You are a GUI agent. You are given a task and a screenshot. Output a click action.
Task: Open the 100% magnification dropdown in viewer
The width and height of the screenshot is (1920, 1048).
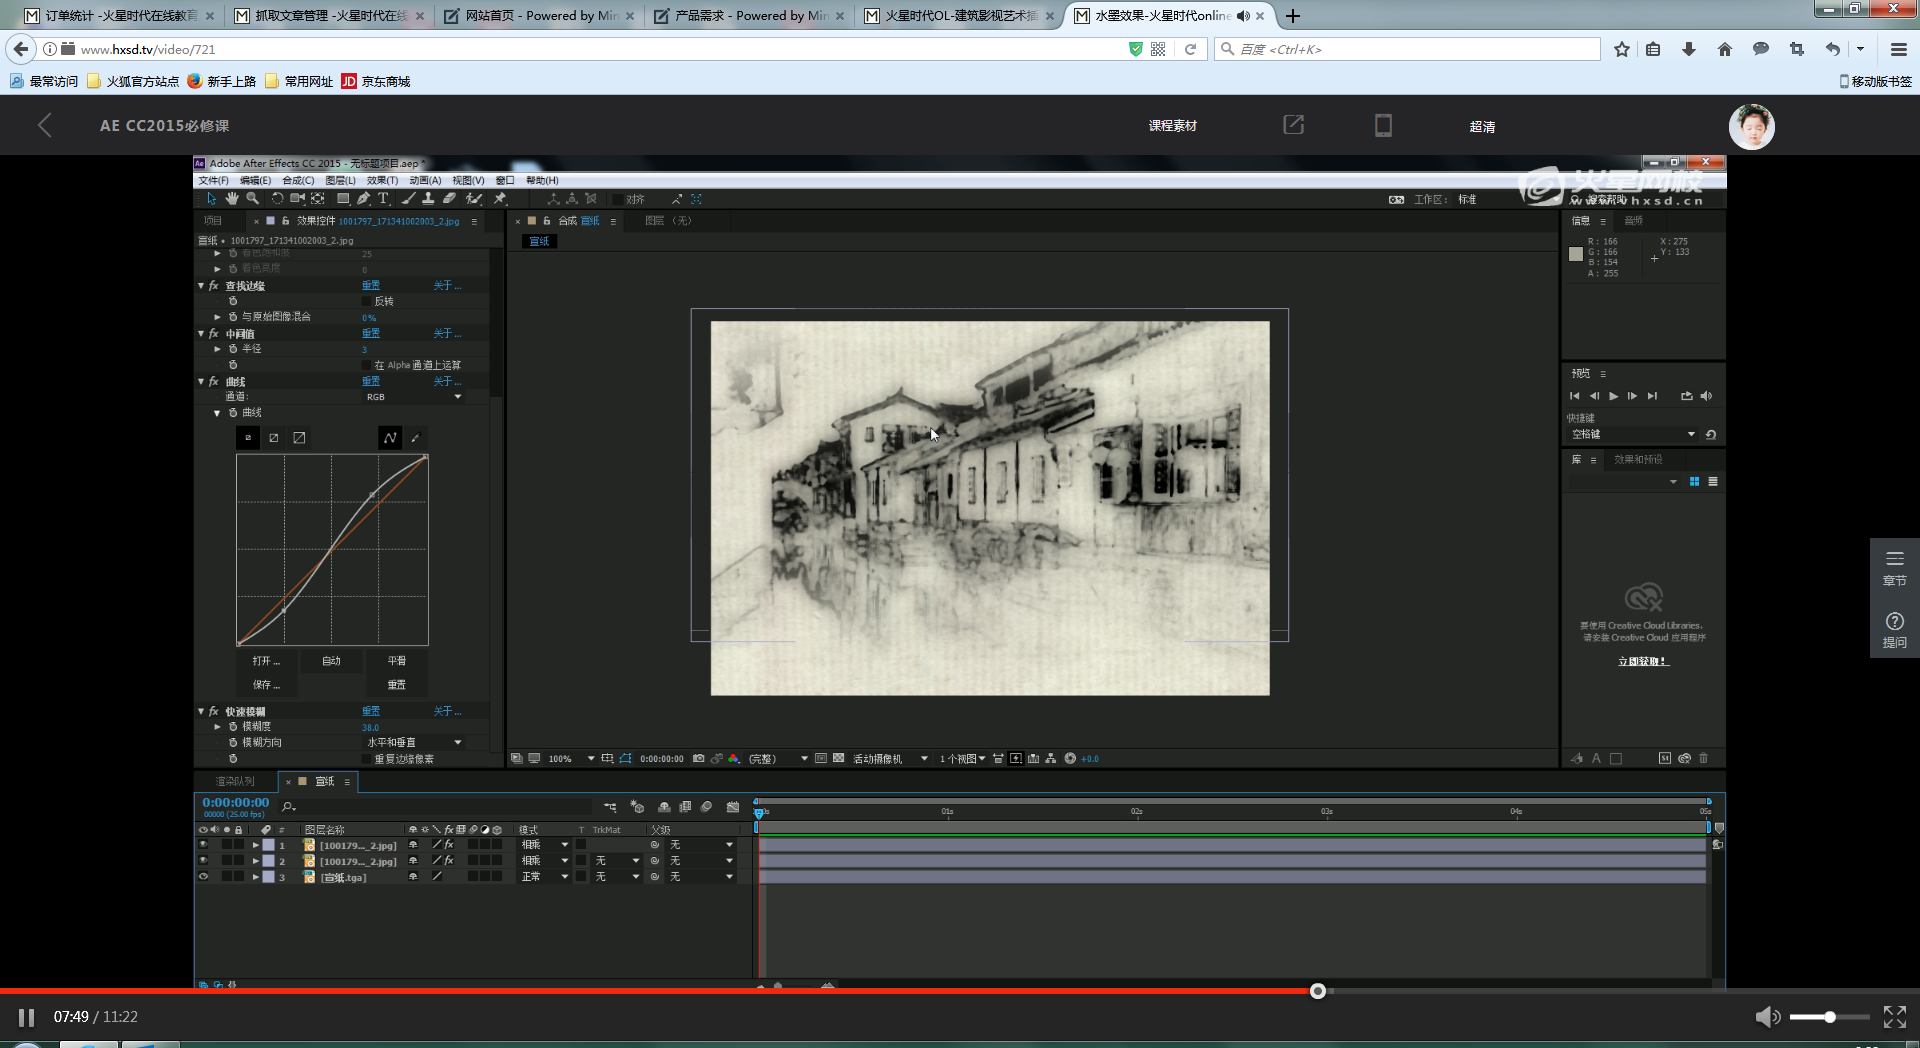pyautogui.click(x=571, y=759)
